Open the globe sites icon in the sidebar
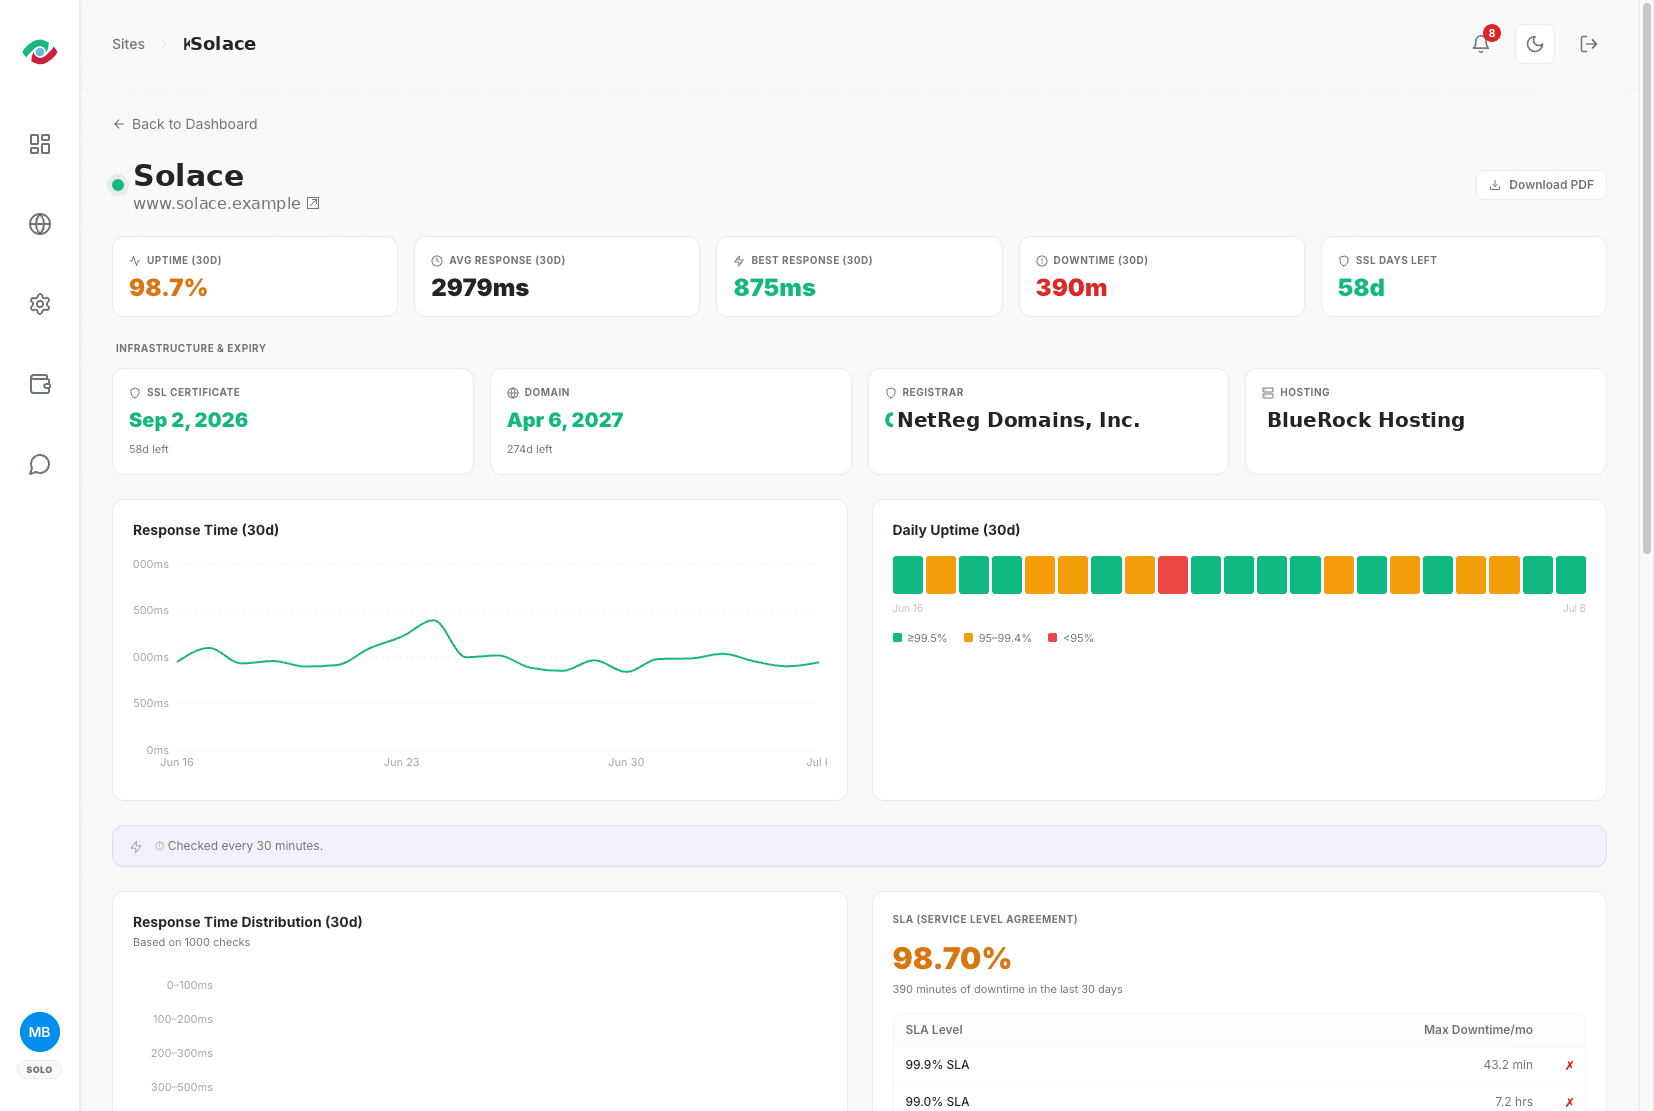 [x=40, y=224]
